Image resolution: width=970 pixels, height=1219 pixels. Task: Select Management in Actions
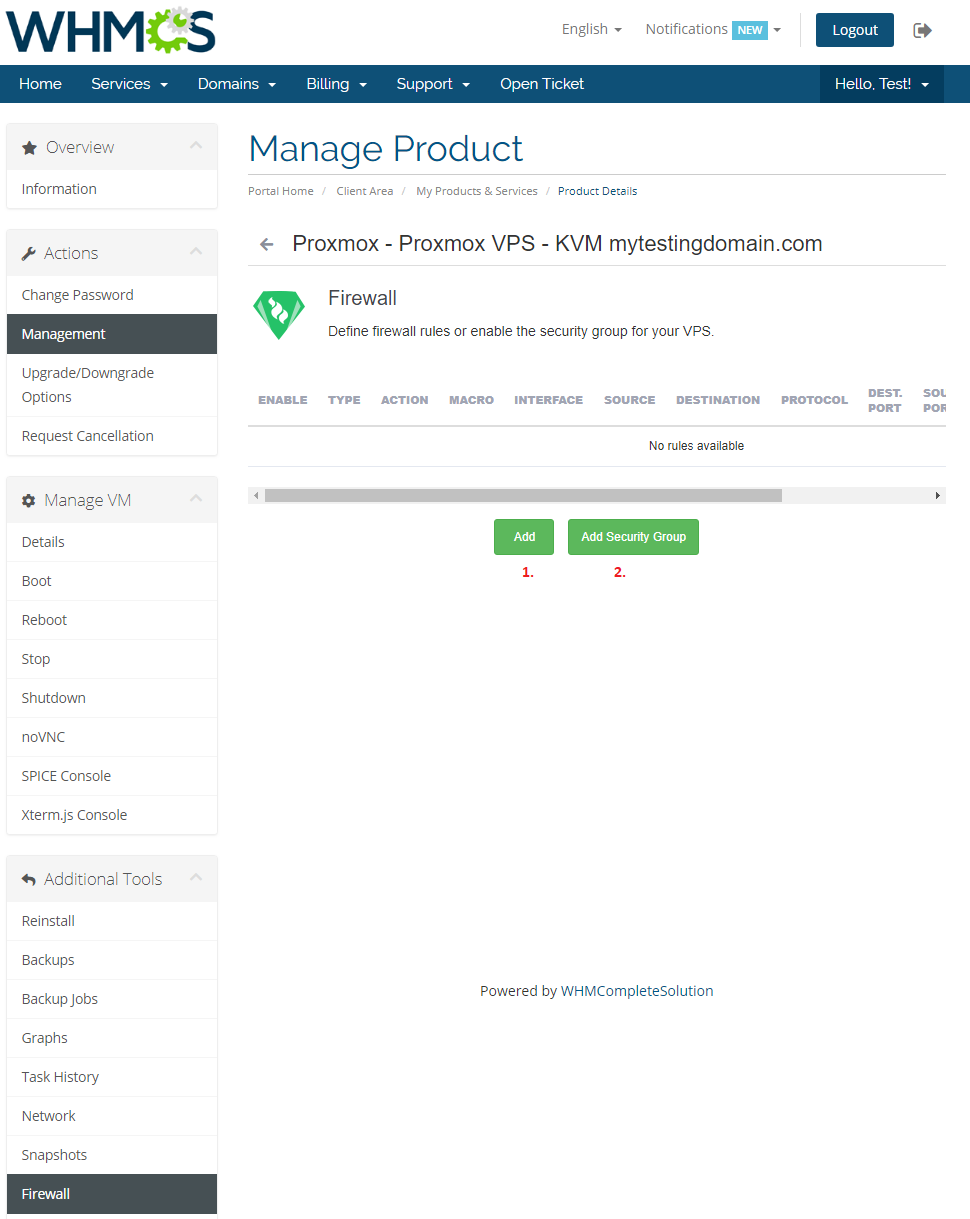[x=112, y=334]
